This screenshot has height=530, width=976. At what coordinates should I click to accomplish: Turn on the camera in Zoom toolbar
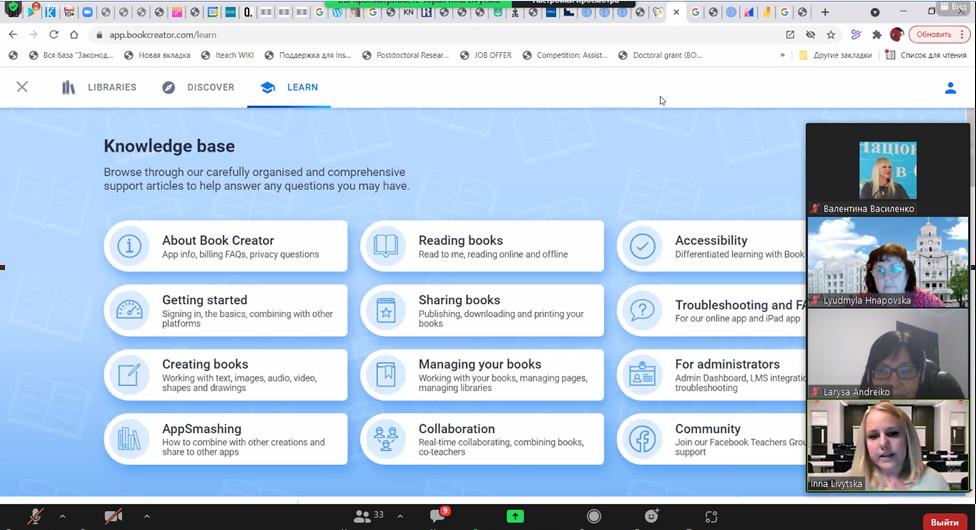tap(113, 516)
